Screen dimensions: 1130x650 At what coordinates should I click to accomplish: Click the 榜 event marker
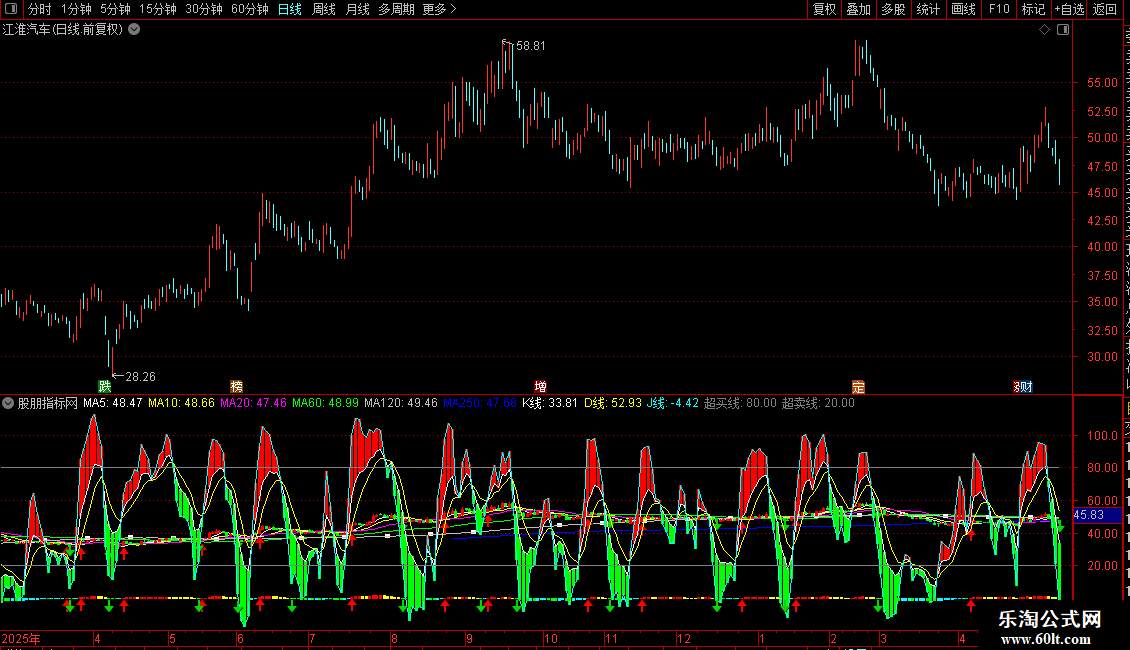coord(236,386)
